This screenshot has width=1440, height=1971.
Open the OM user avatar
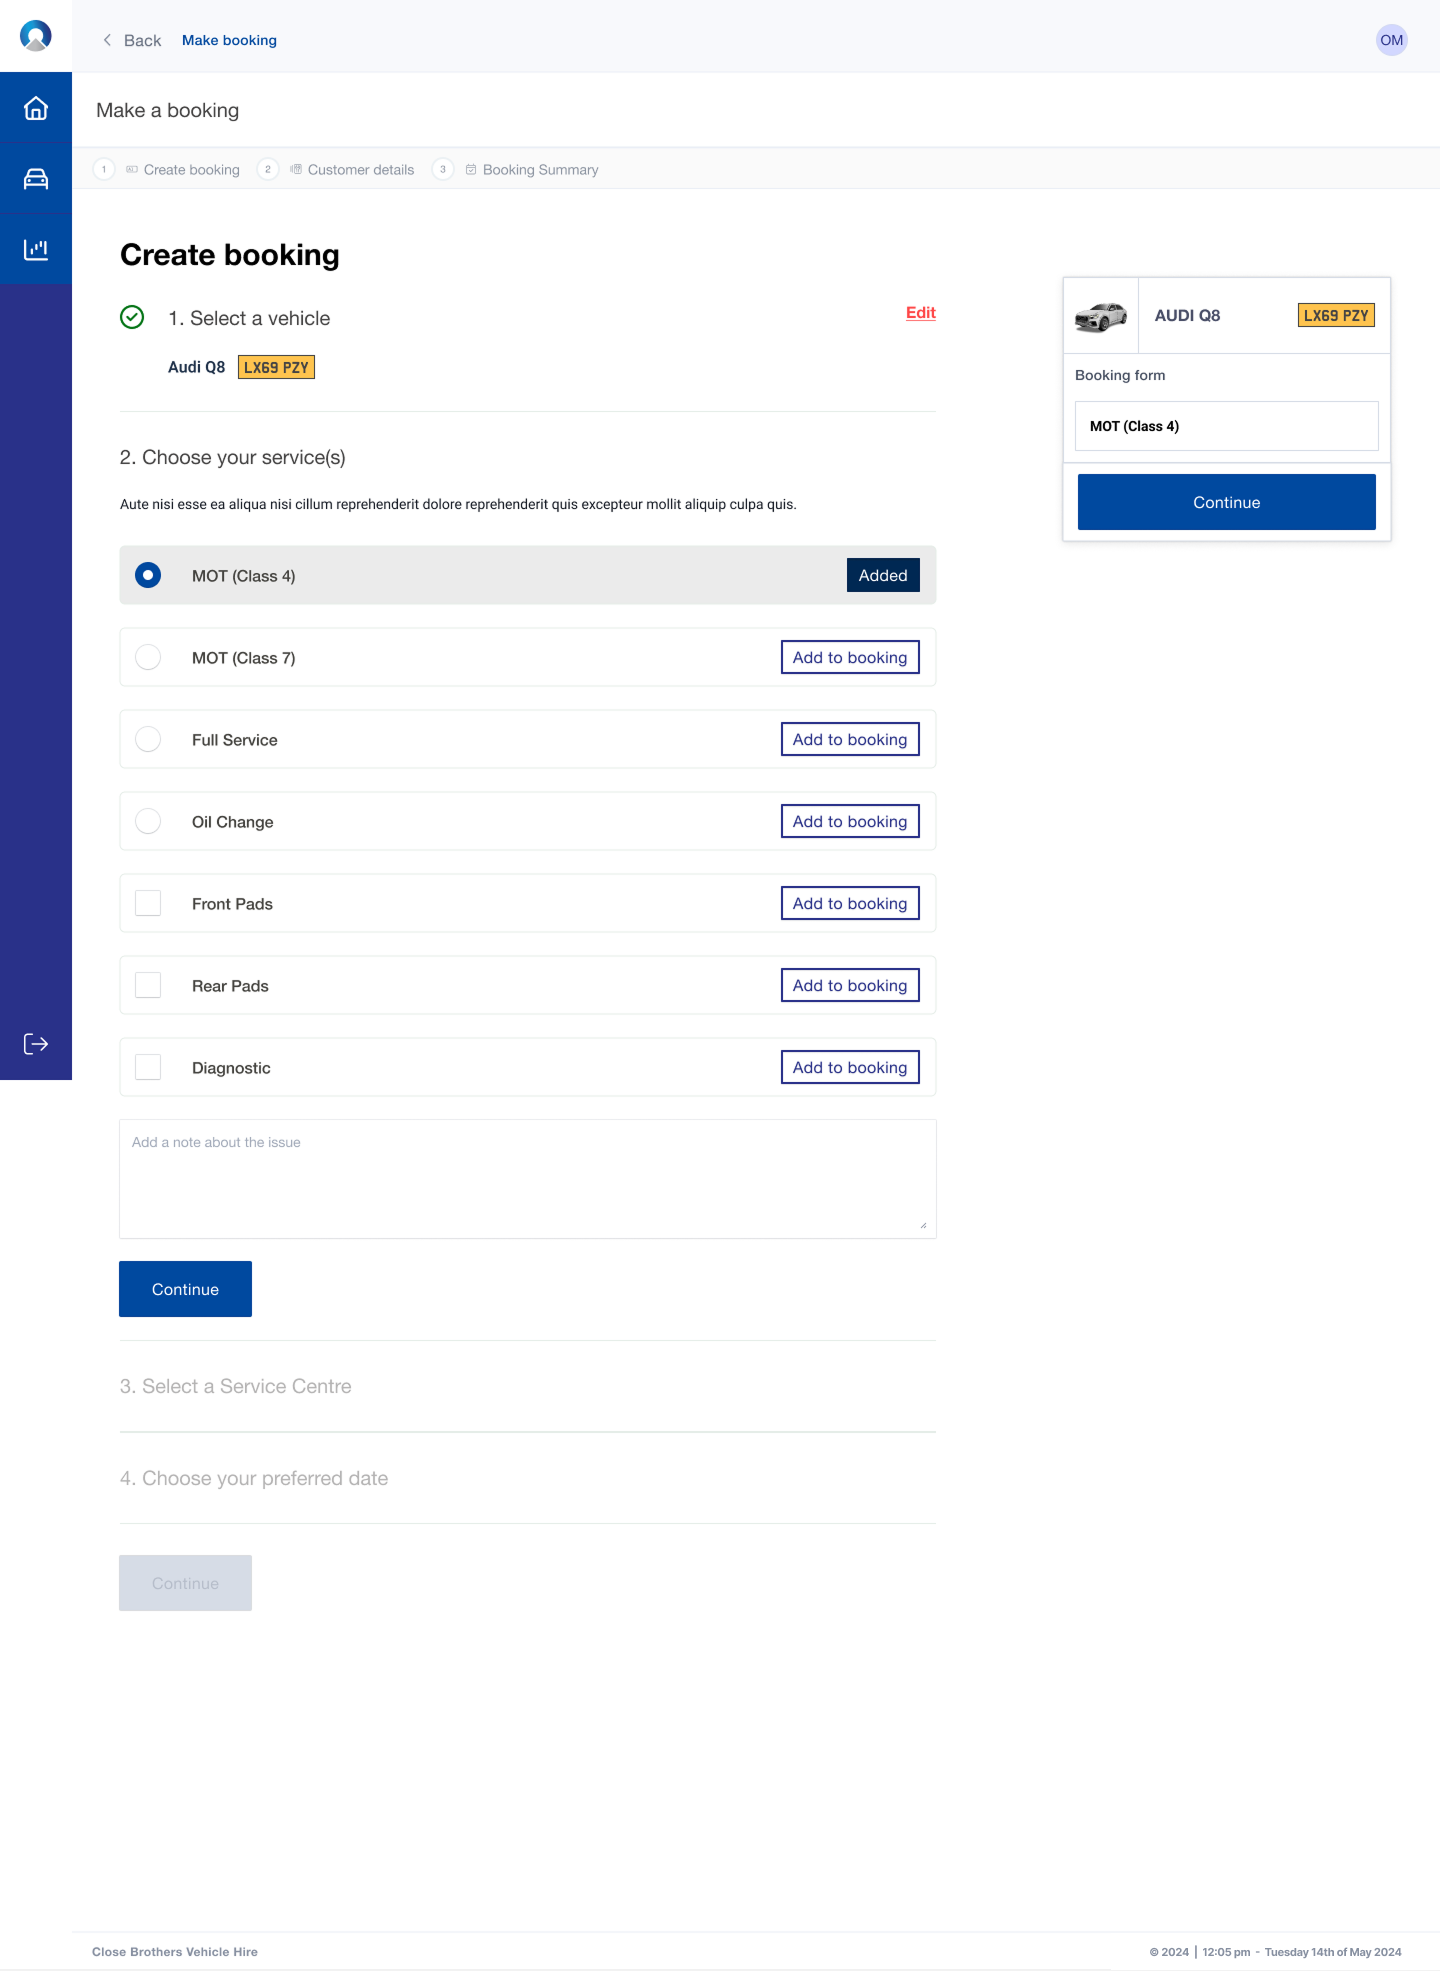[x=1391, y=40]
